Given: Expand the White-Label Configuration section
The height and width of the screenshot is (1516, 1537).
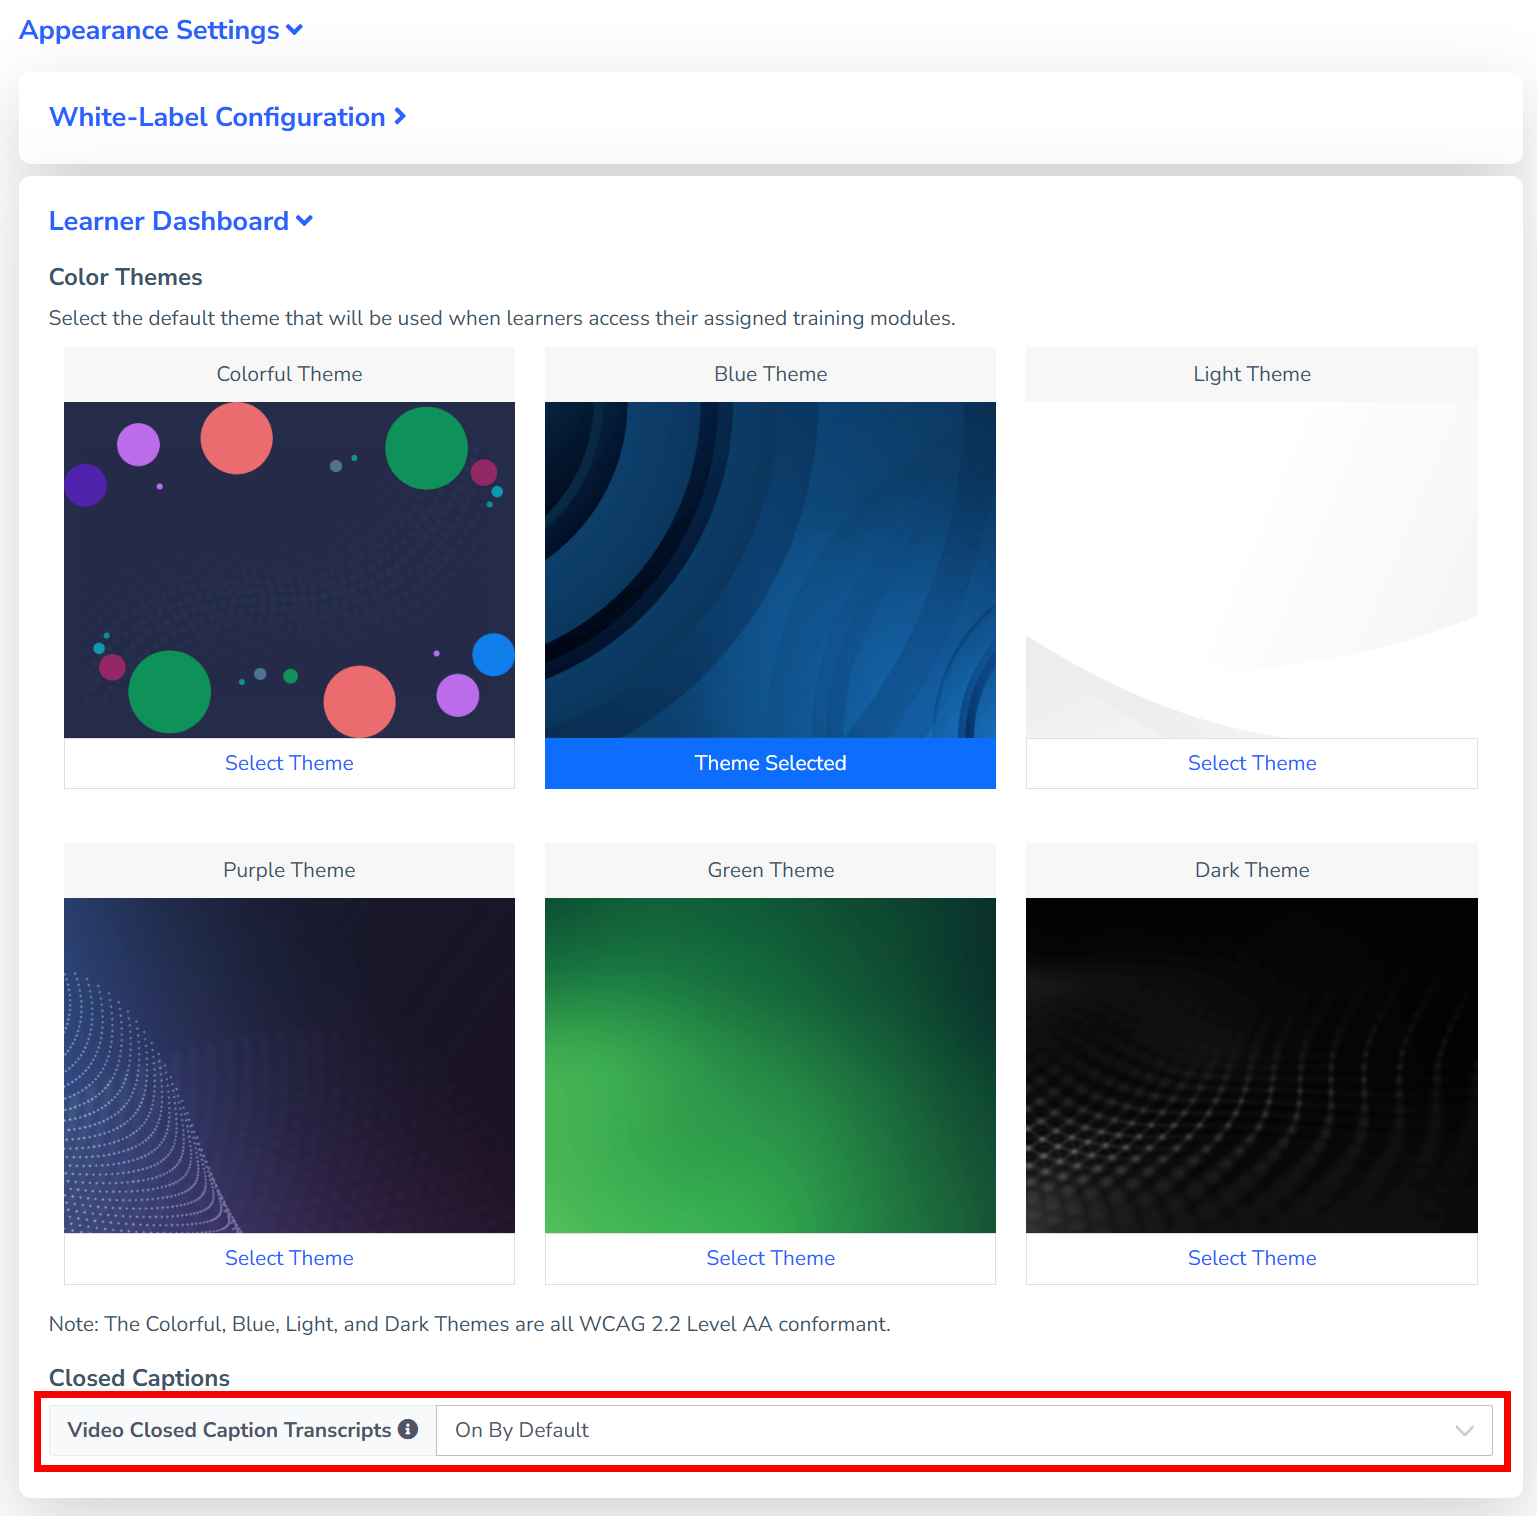Looking at the screenshot, I should pyautogui.click(x=227, y=117).
